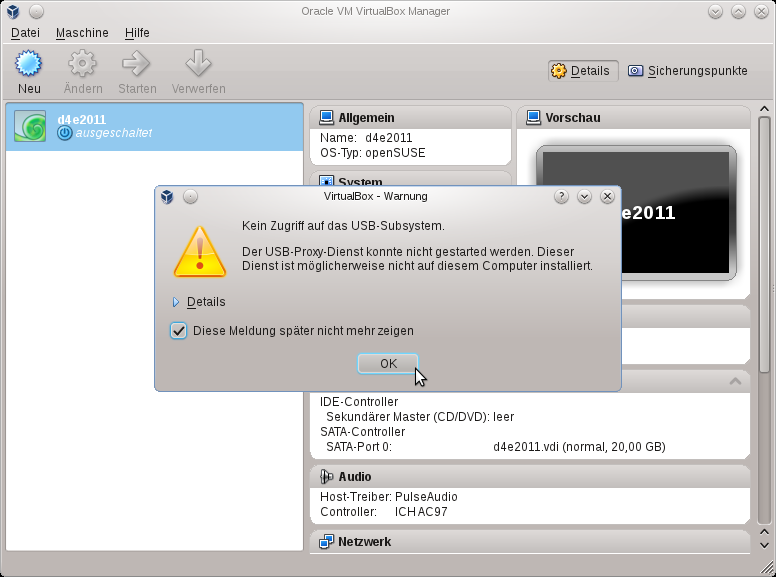Click the details pane vertical scrollbar handle
This screenshot has height=577, width=776.
[x=764, y=244]
